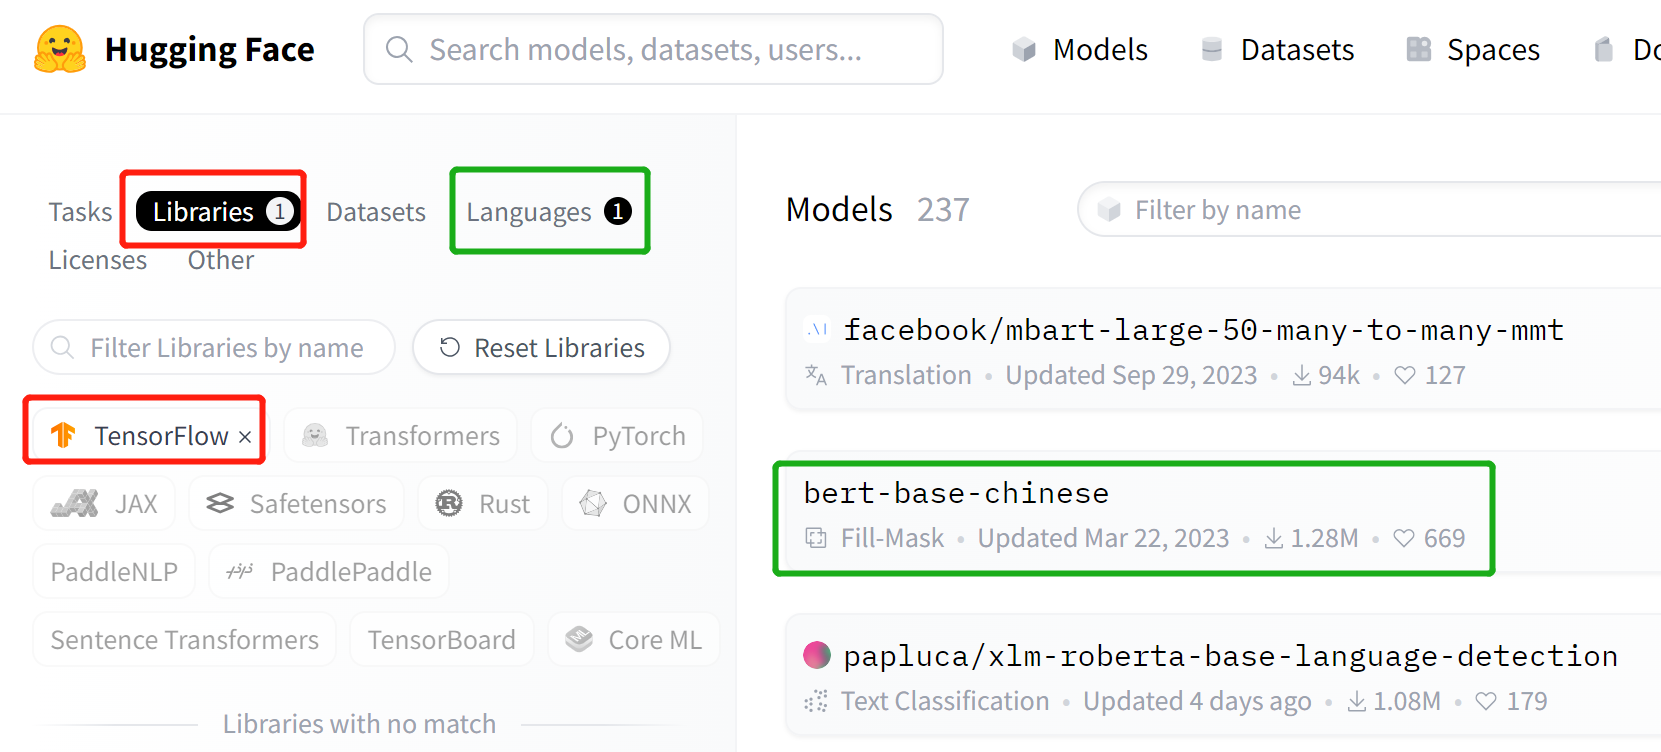Click the Datasets cylinder icon in header
Viewport: 1661px width, 752px height.
click(x=1212, y=49)
